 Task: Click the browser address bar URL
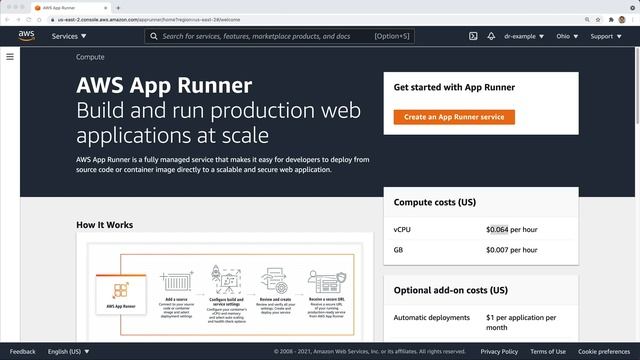(x=149, y=20)
